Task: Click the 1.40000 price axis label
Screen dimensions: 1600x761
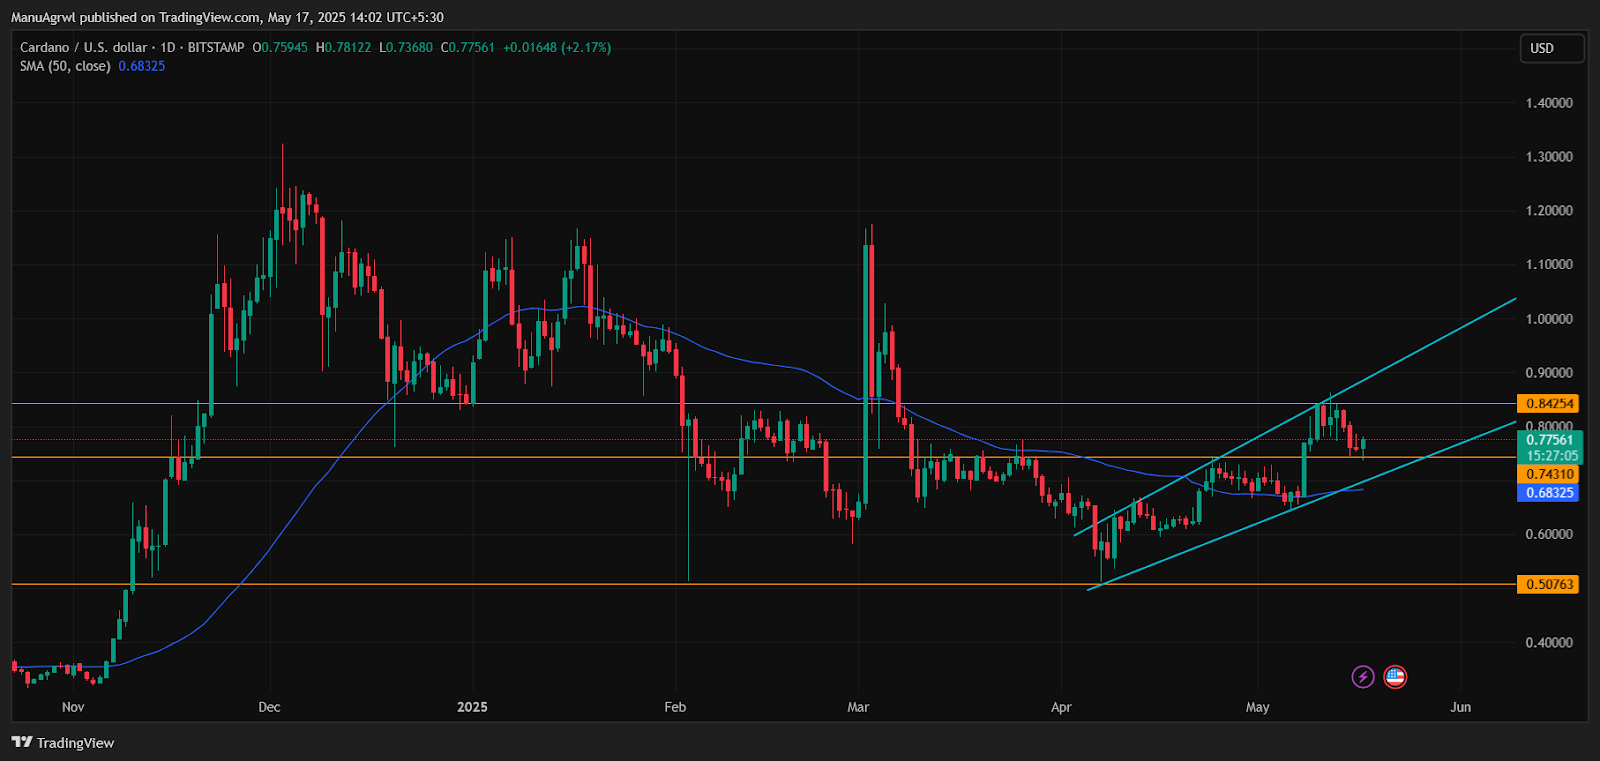Action: click(1549, 103)
